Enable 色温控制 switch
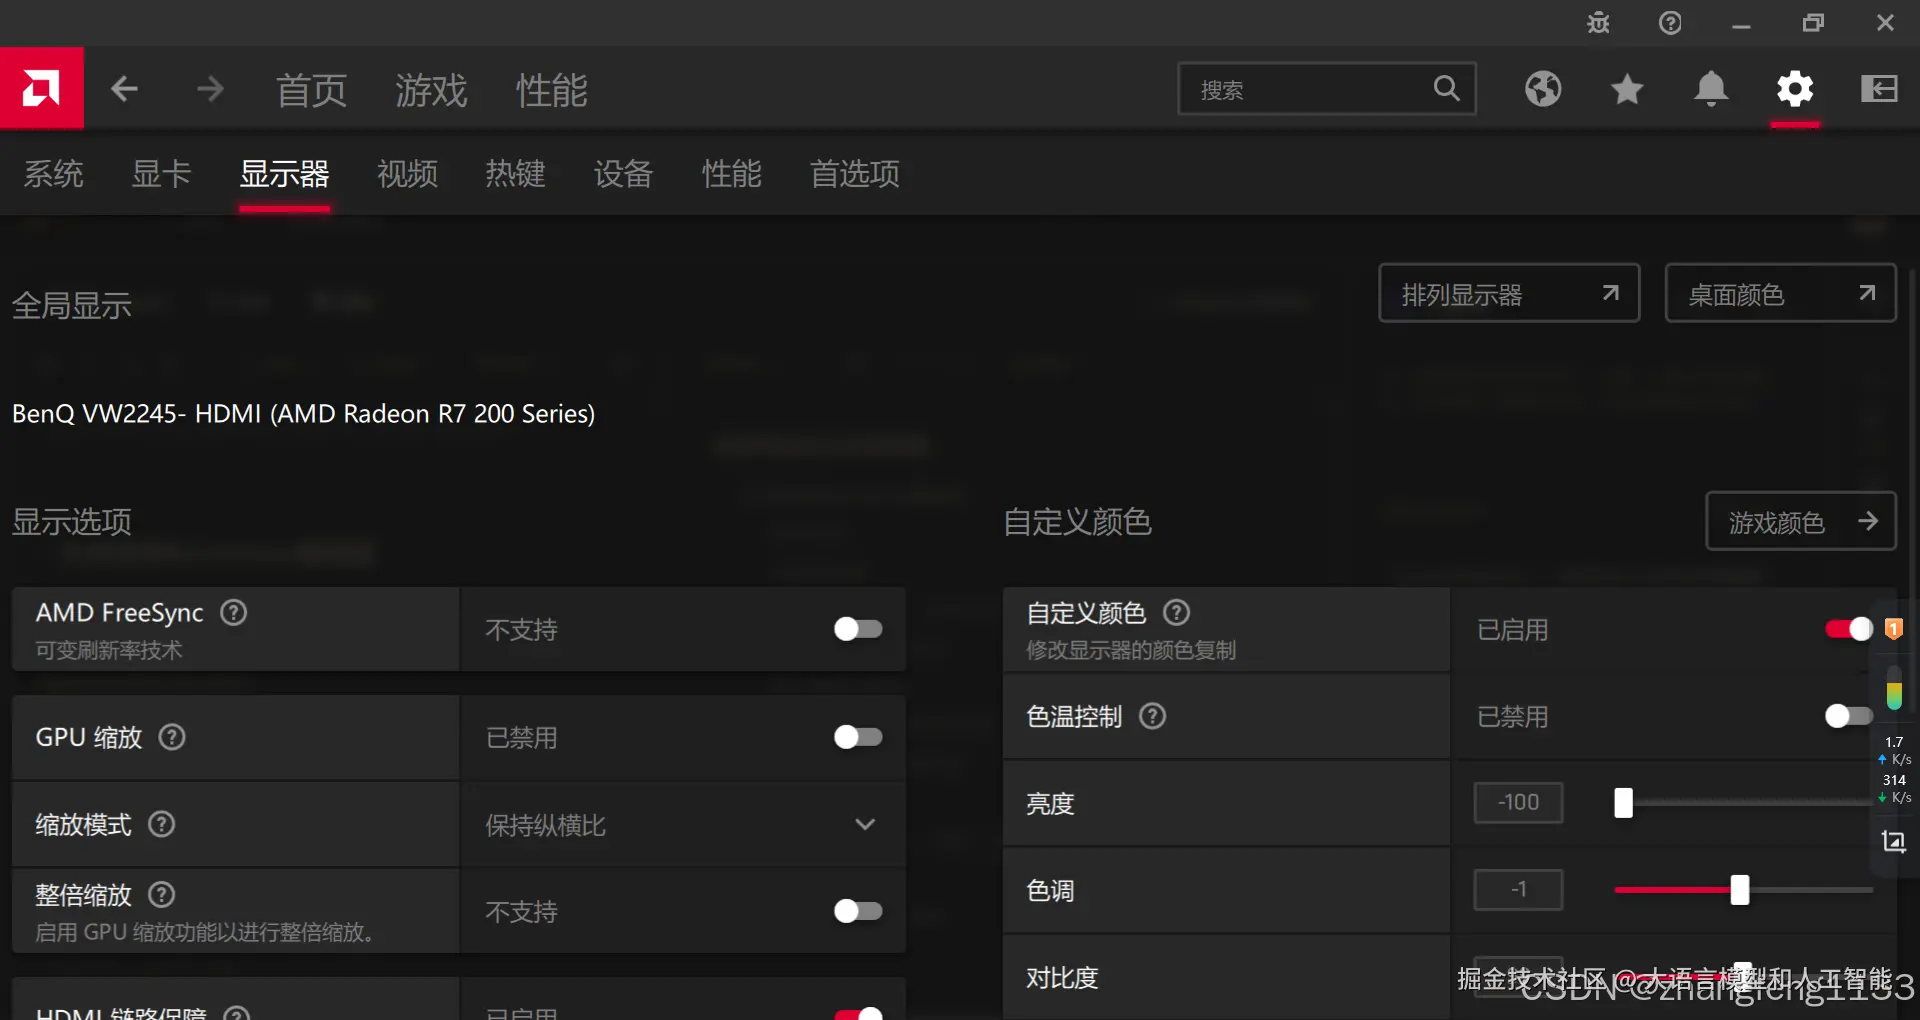This screenshot has width=1920, height=1020. coord(1849,716)
